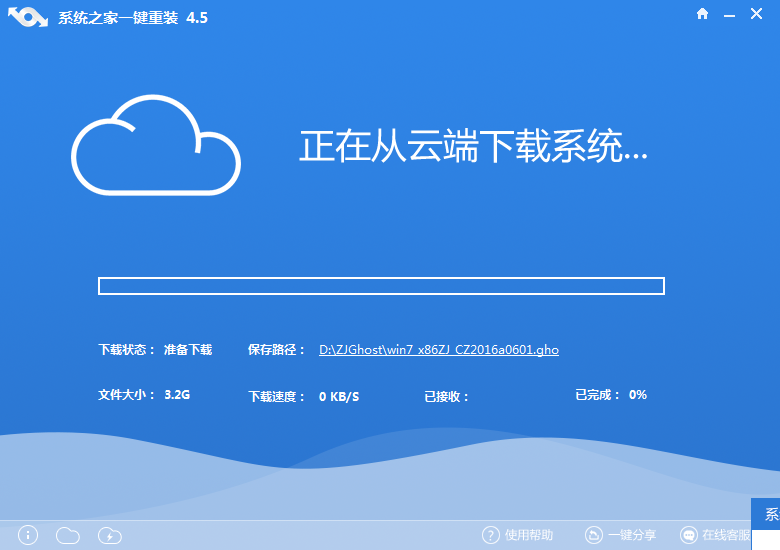Click the share icon beside 一键分享
Viewport: 780px width, 550px height.
coord(593,535)
